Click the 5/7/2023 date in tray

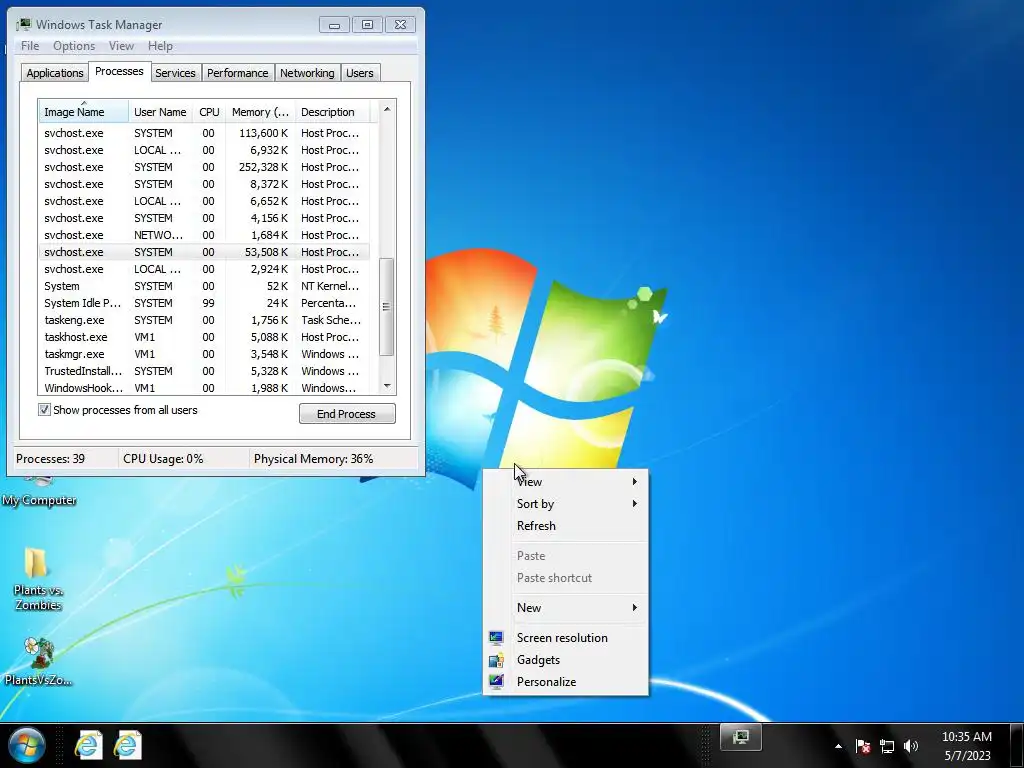click(x=967, y=756)
